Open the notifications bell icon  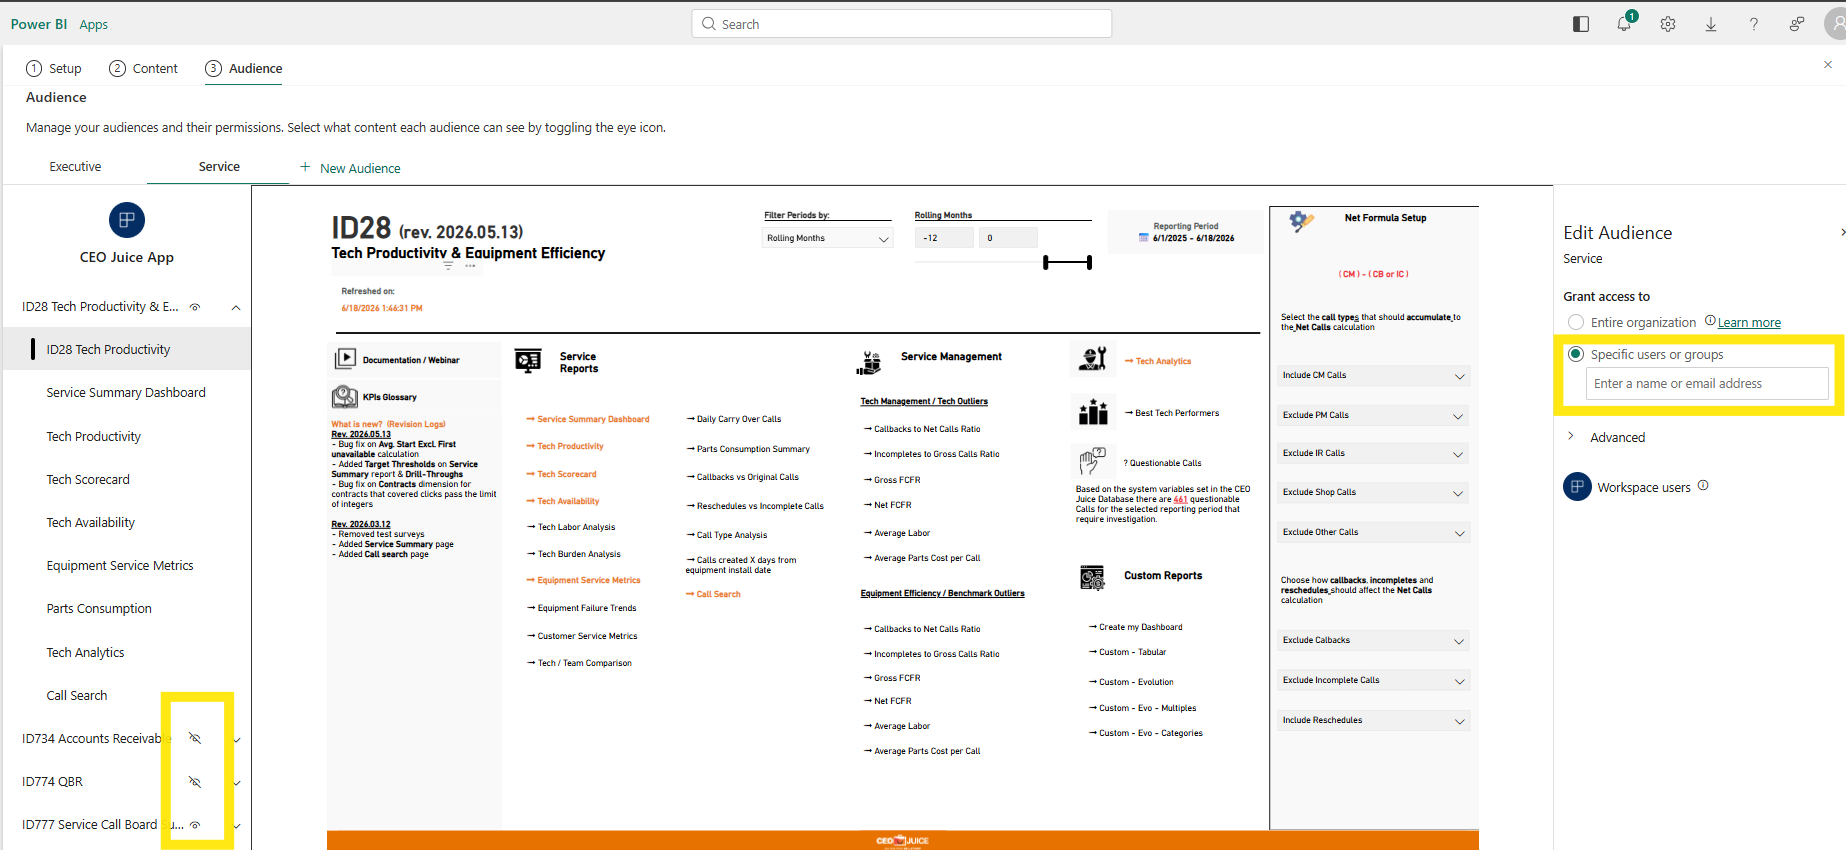click(x=1624, y=23)
